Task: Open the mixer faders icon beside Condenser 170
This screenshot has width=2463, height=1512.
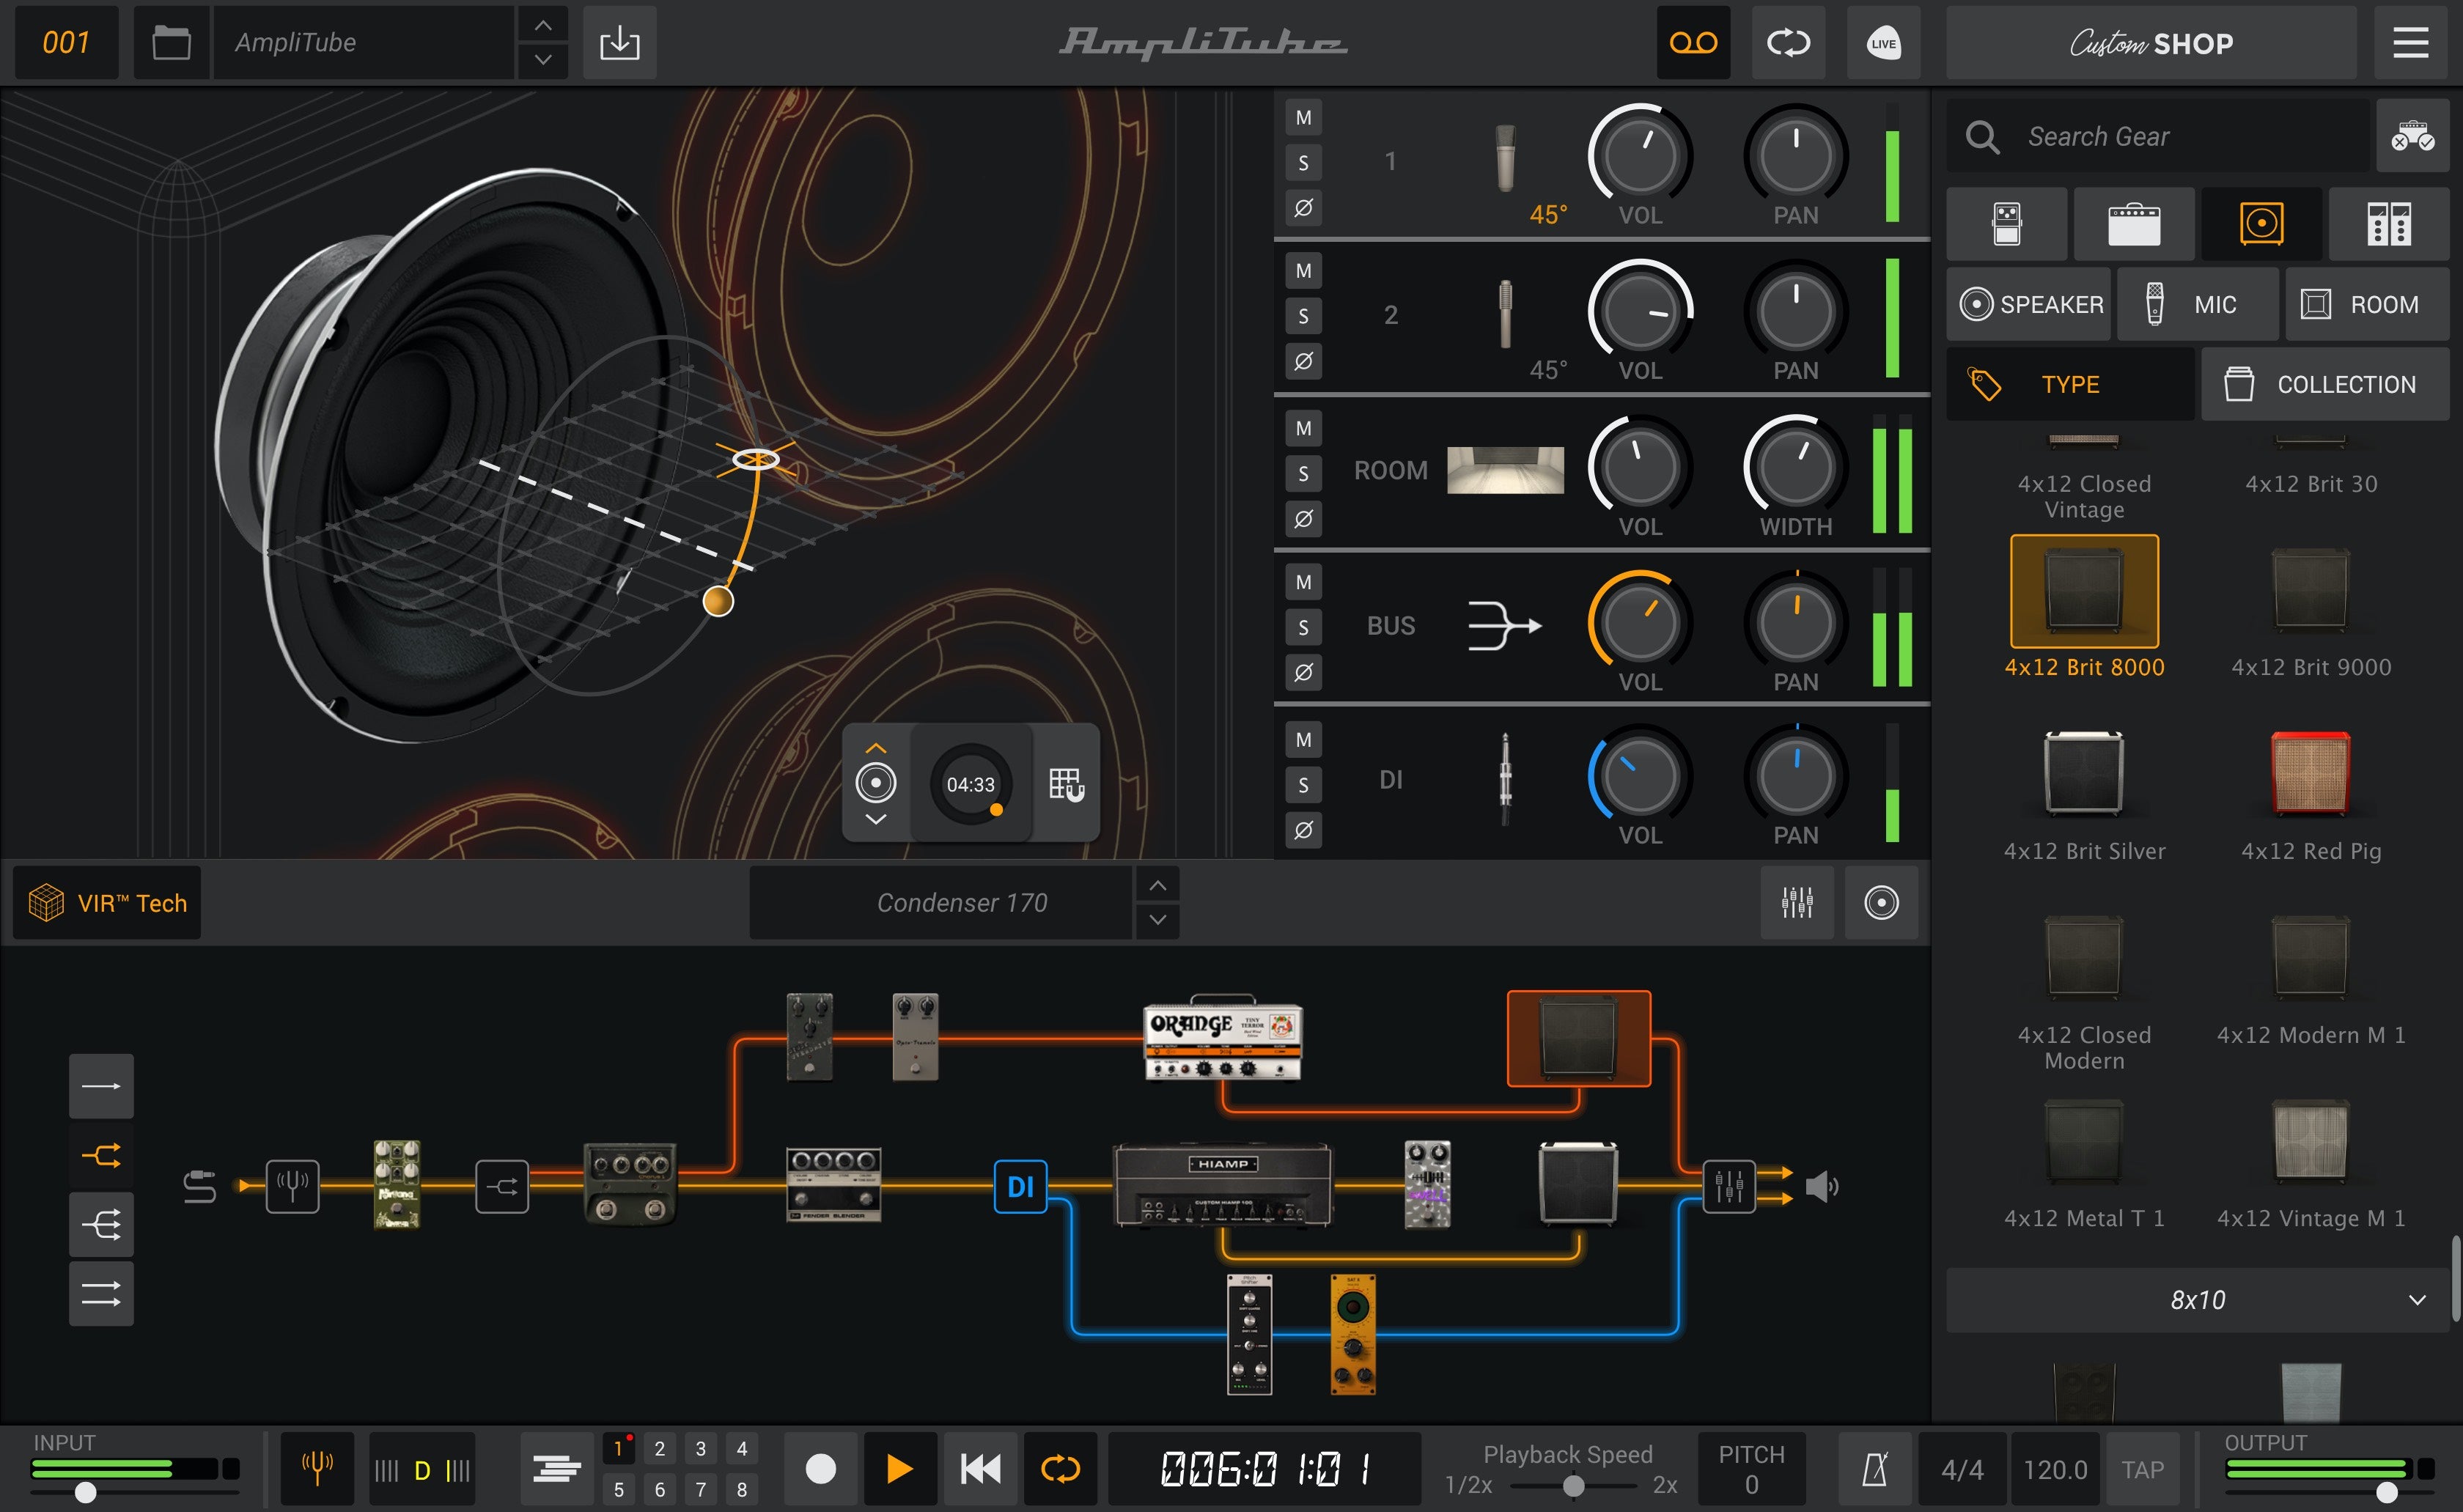Action: tap(1797, 902)
